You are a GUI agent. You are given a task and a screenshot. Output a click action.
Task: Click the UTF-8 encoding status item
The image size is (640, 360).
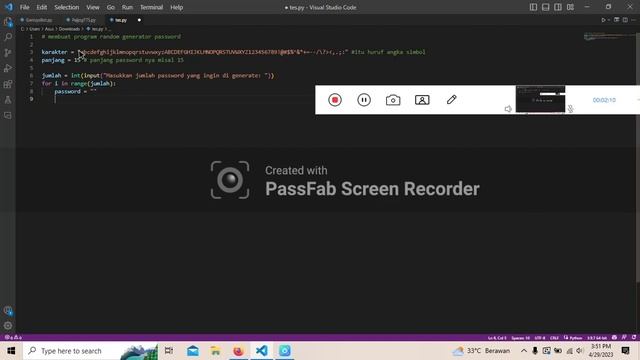tap(540, 338)
